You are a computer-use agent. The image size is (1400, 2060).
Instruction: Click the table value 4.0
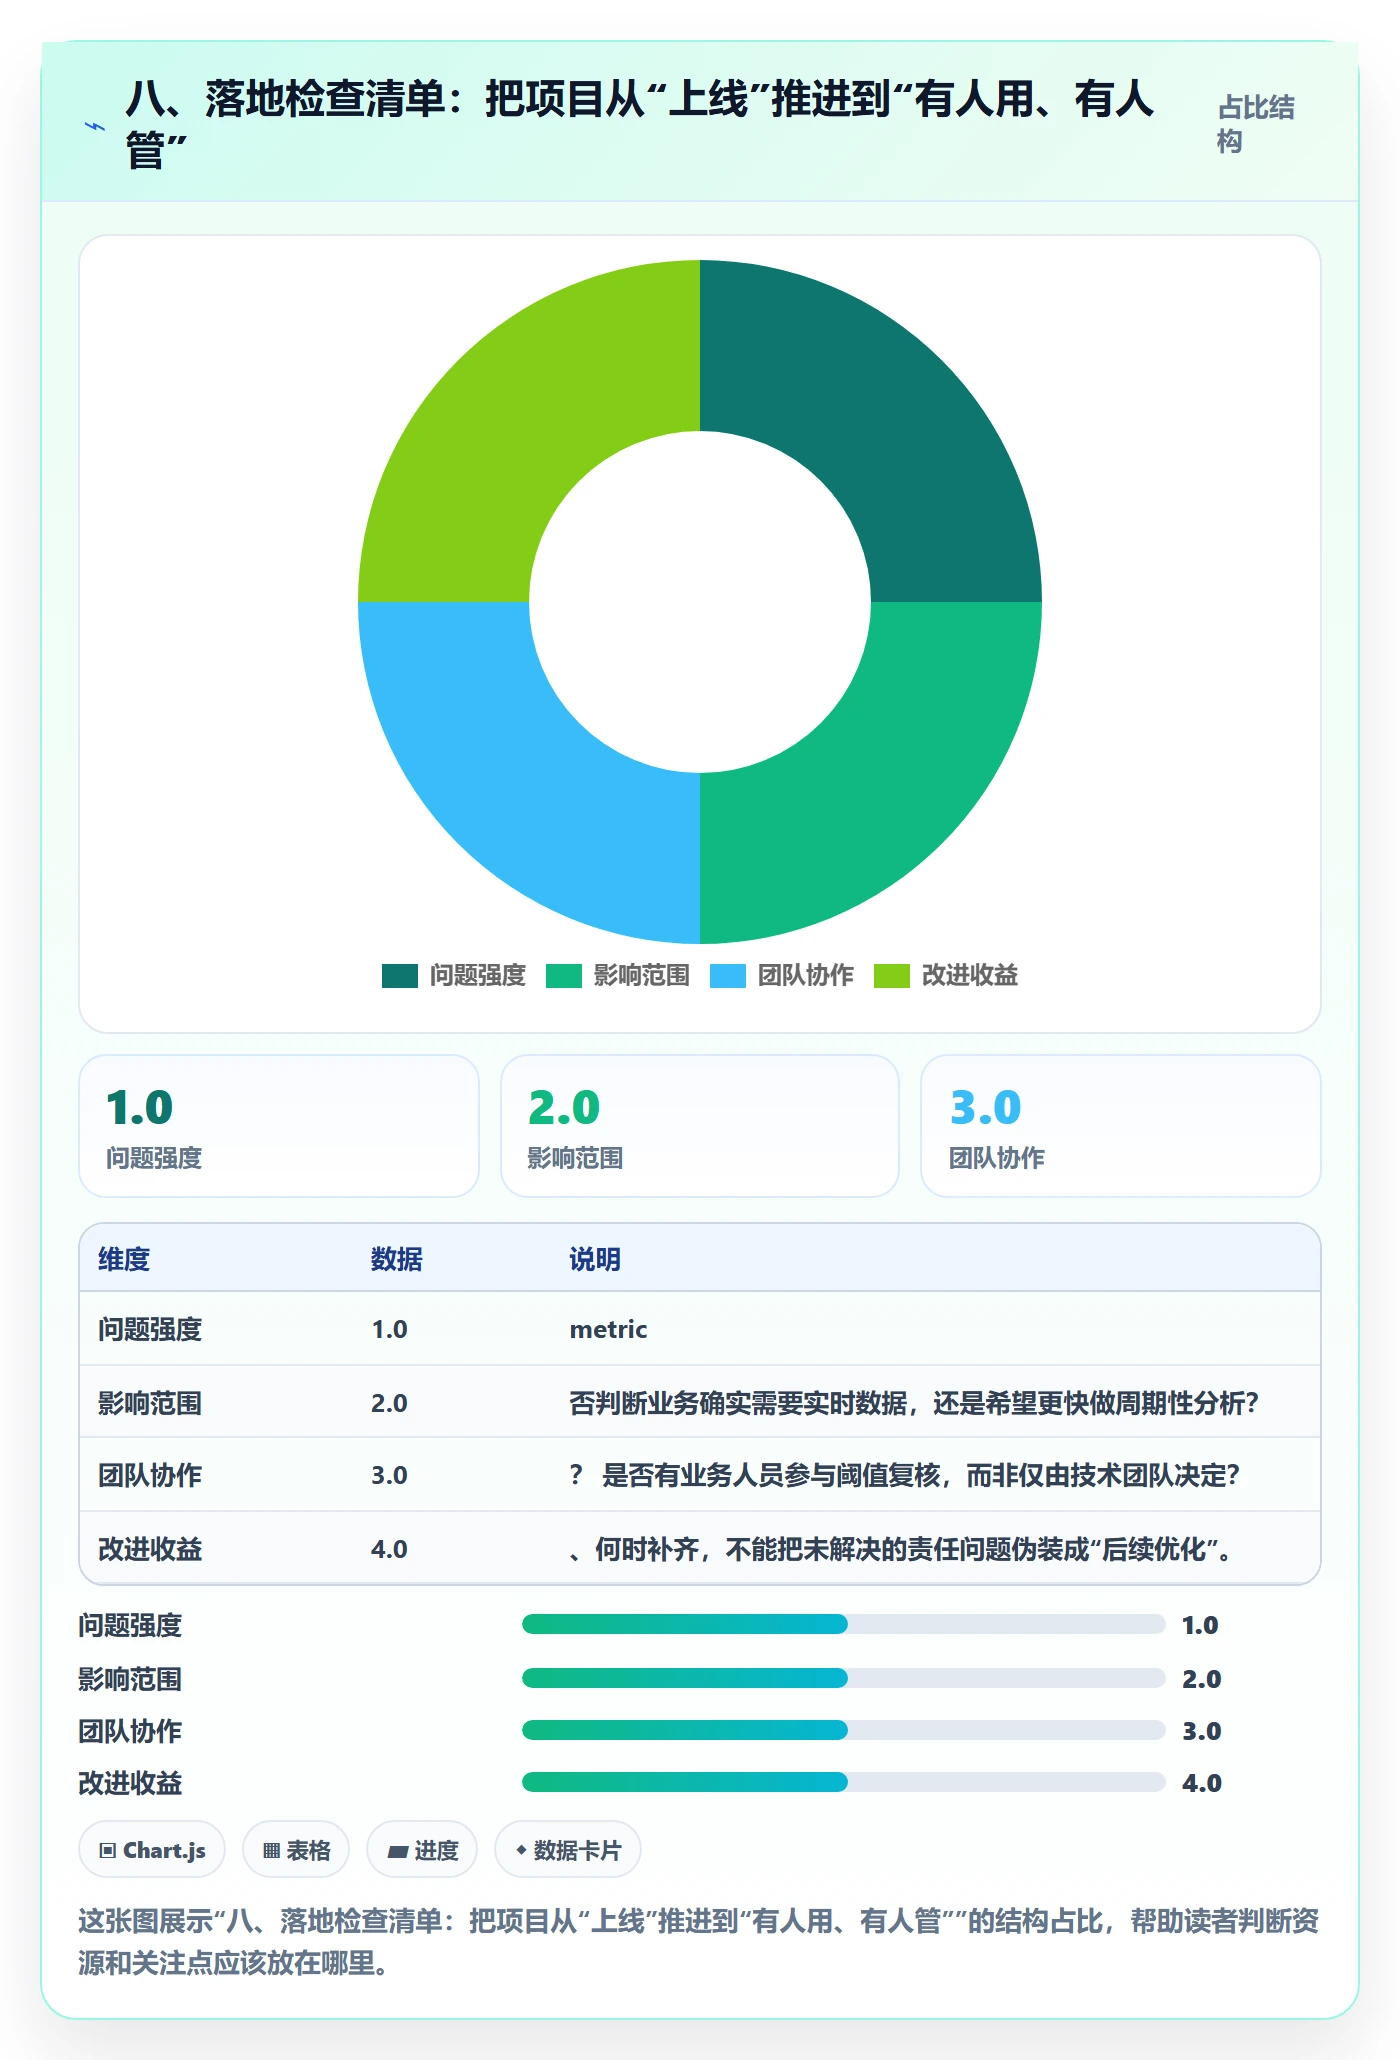tap(389, 1549)
